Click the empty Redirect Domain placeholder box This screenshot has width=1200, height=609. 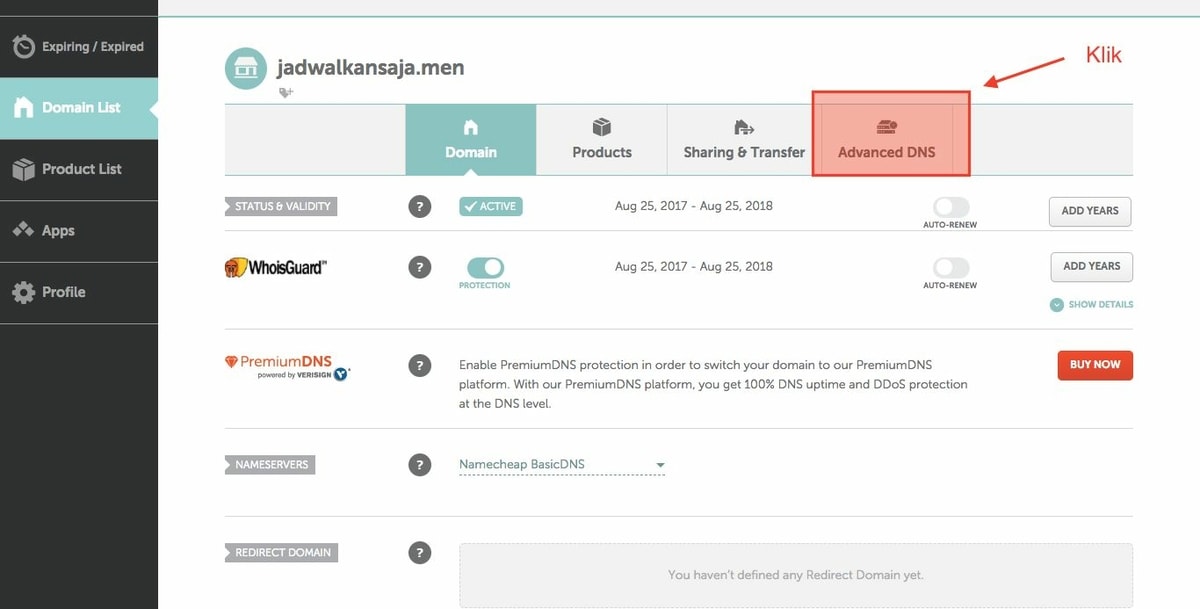point(796,576)
